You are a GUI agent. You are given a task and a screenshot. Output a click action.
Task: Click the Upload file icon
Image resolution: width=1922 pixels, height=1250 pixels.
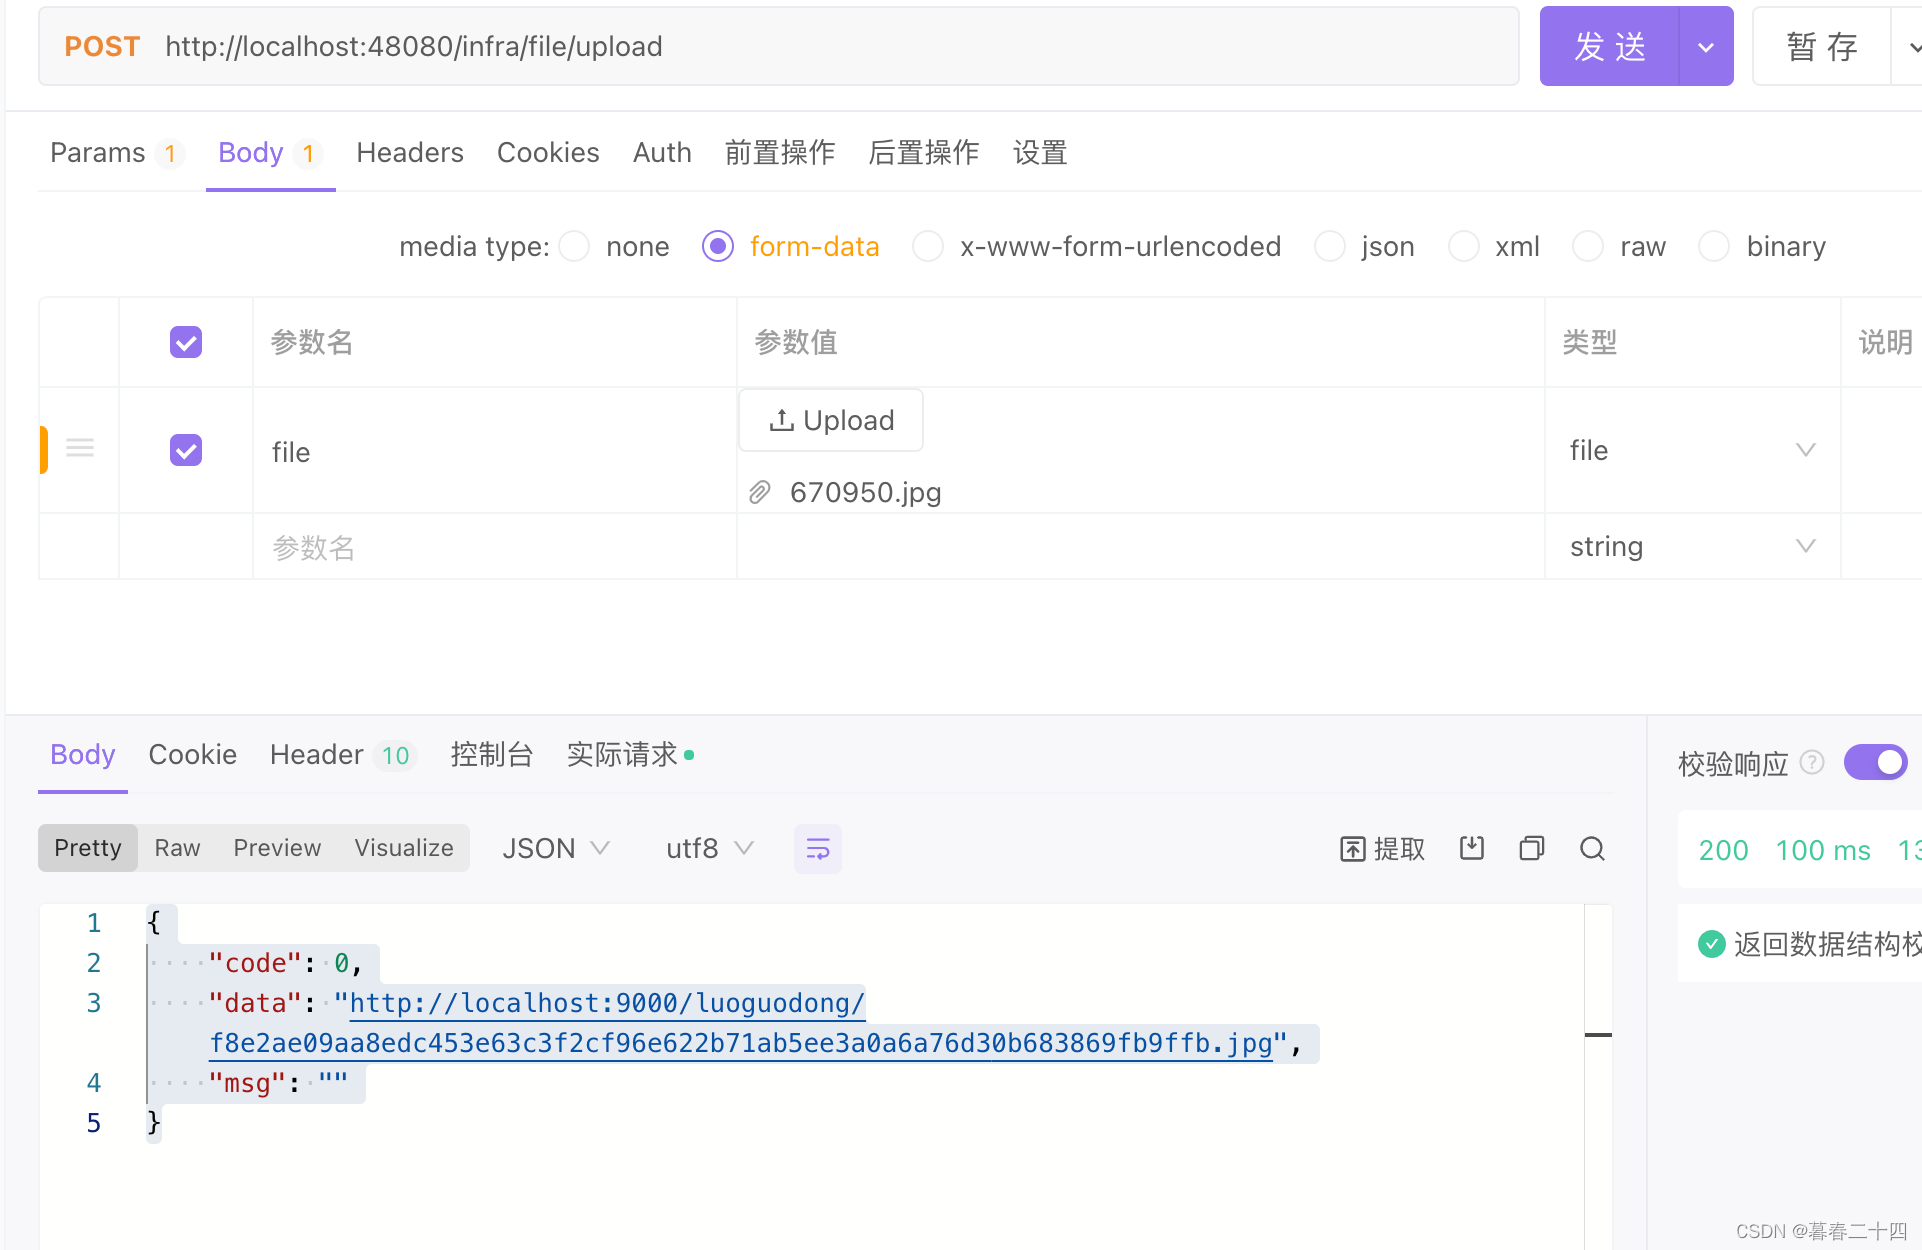coord(781,419)
